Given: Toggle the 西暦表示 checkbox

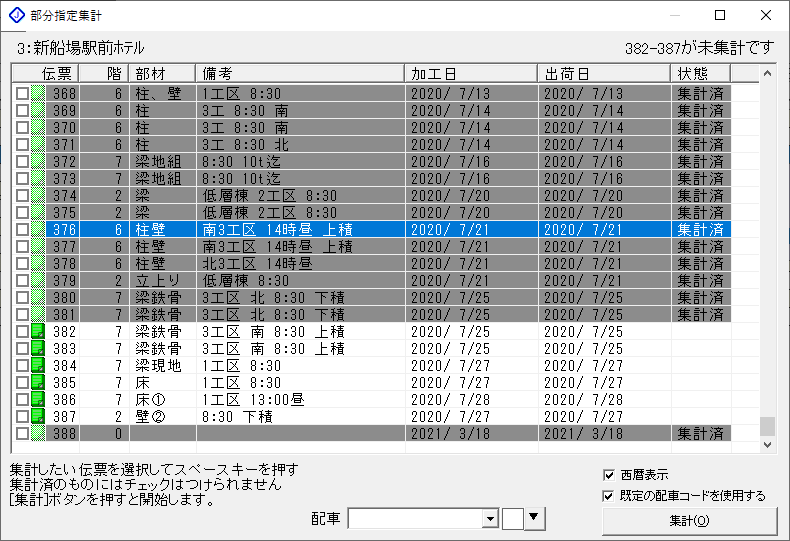Looking at the screenshot, I should [609, 475].
